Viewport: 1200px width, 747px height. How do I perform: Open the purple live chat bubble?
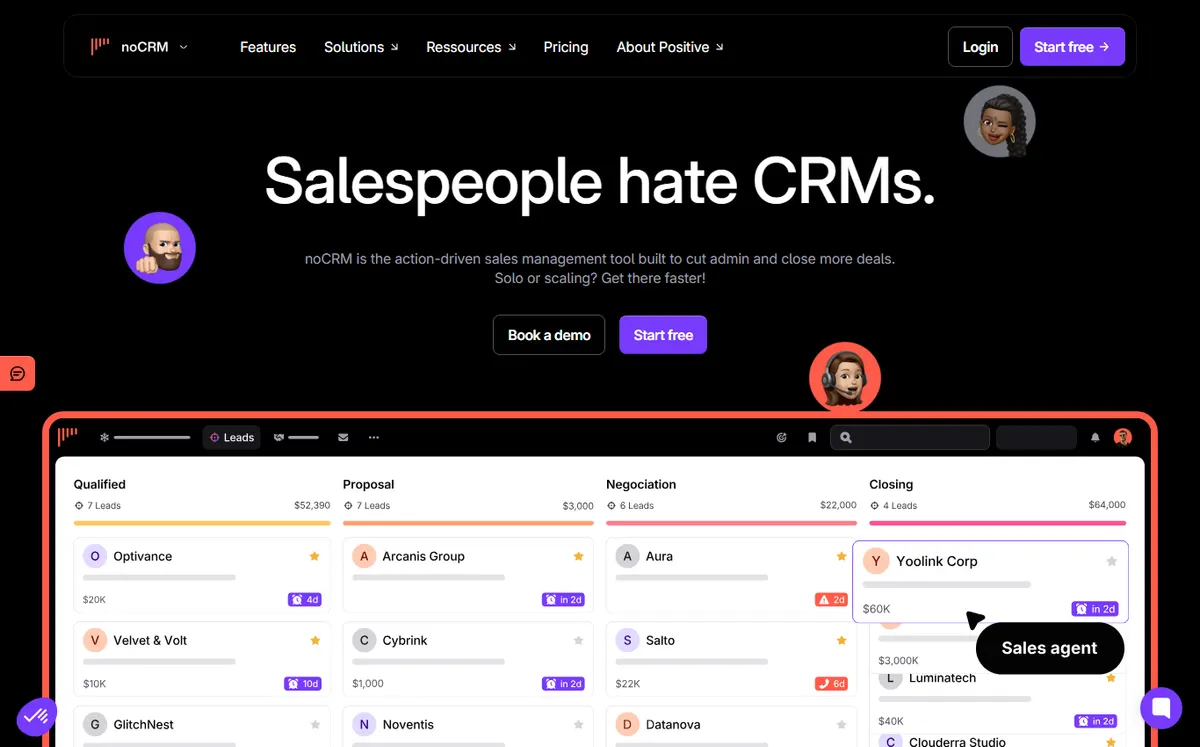coord(1161,707)
